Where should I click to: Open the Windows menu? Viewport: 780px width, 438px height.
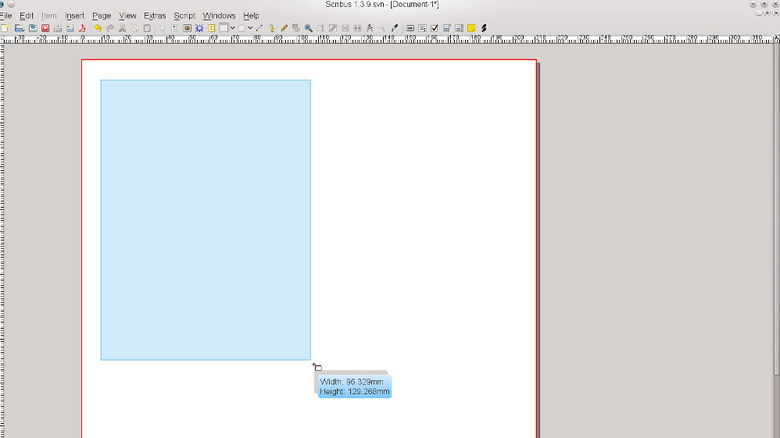click(x=219, y=16)
